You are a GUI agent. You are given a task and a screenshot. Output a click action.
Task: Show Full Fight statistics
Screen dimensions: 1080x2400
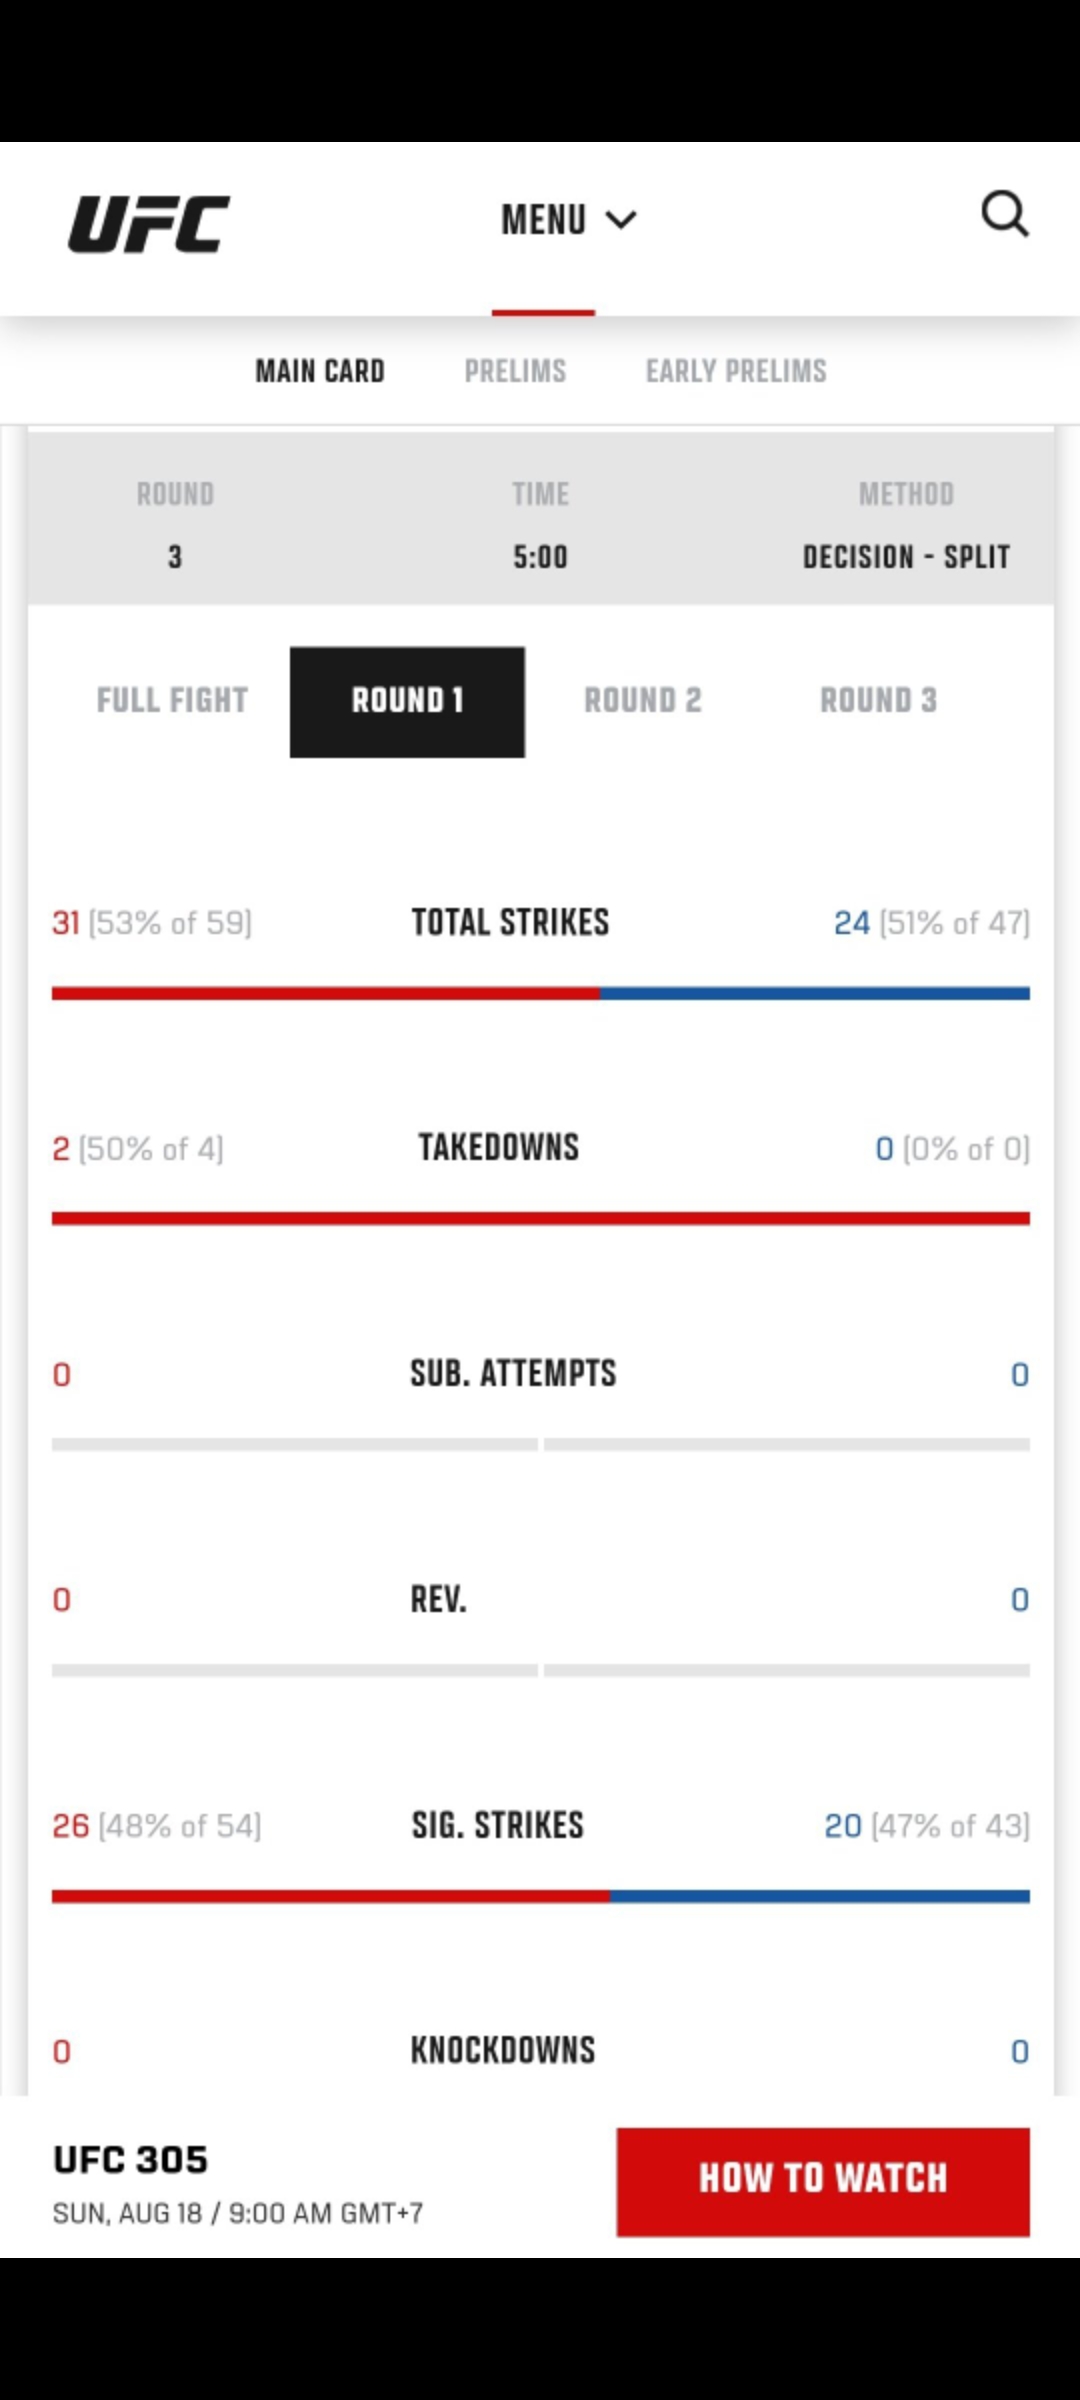(x=172, y=700)
